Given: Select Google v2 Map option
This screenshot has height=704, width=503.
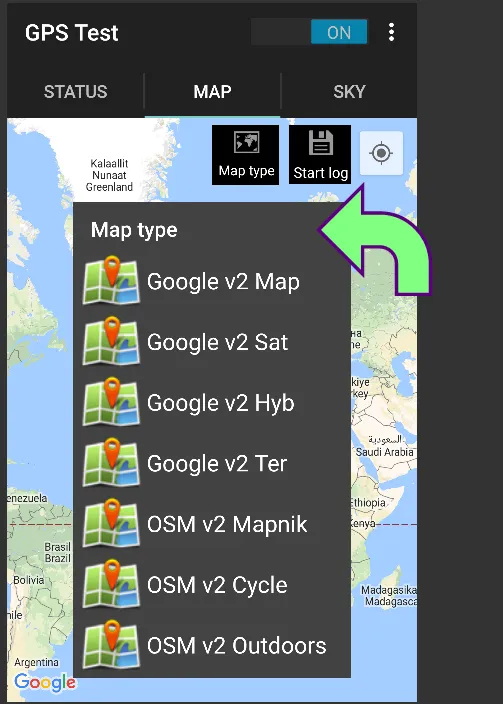Looking at the screenshot, I should [212, 282].
